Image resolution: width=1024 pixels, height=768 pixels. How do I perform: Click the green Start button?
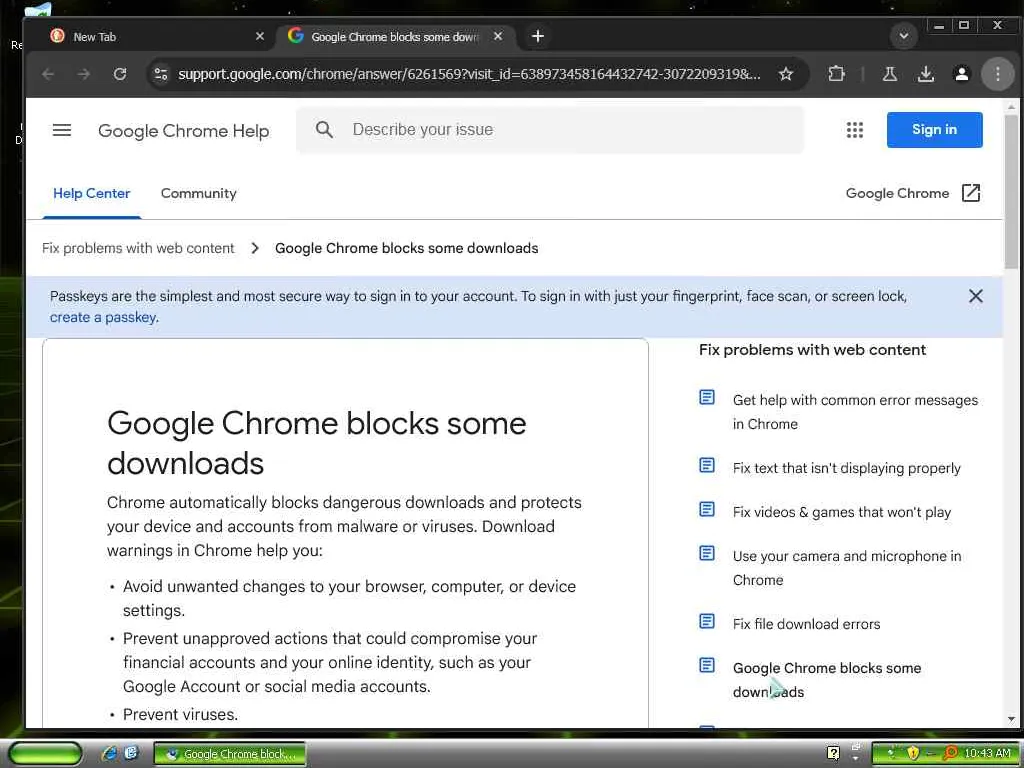click(45, 754)
